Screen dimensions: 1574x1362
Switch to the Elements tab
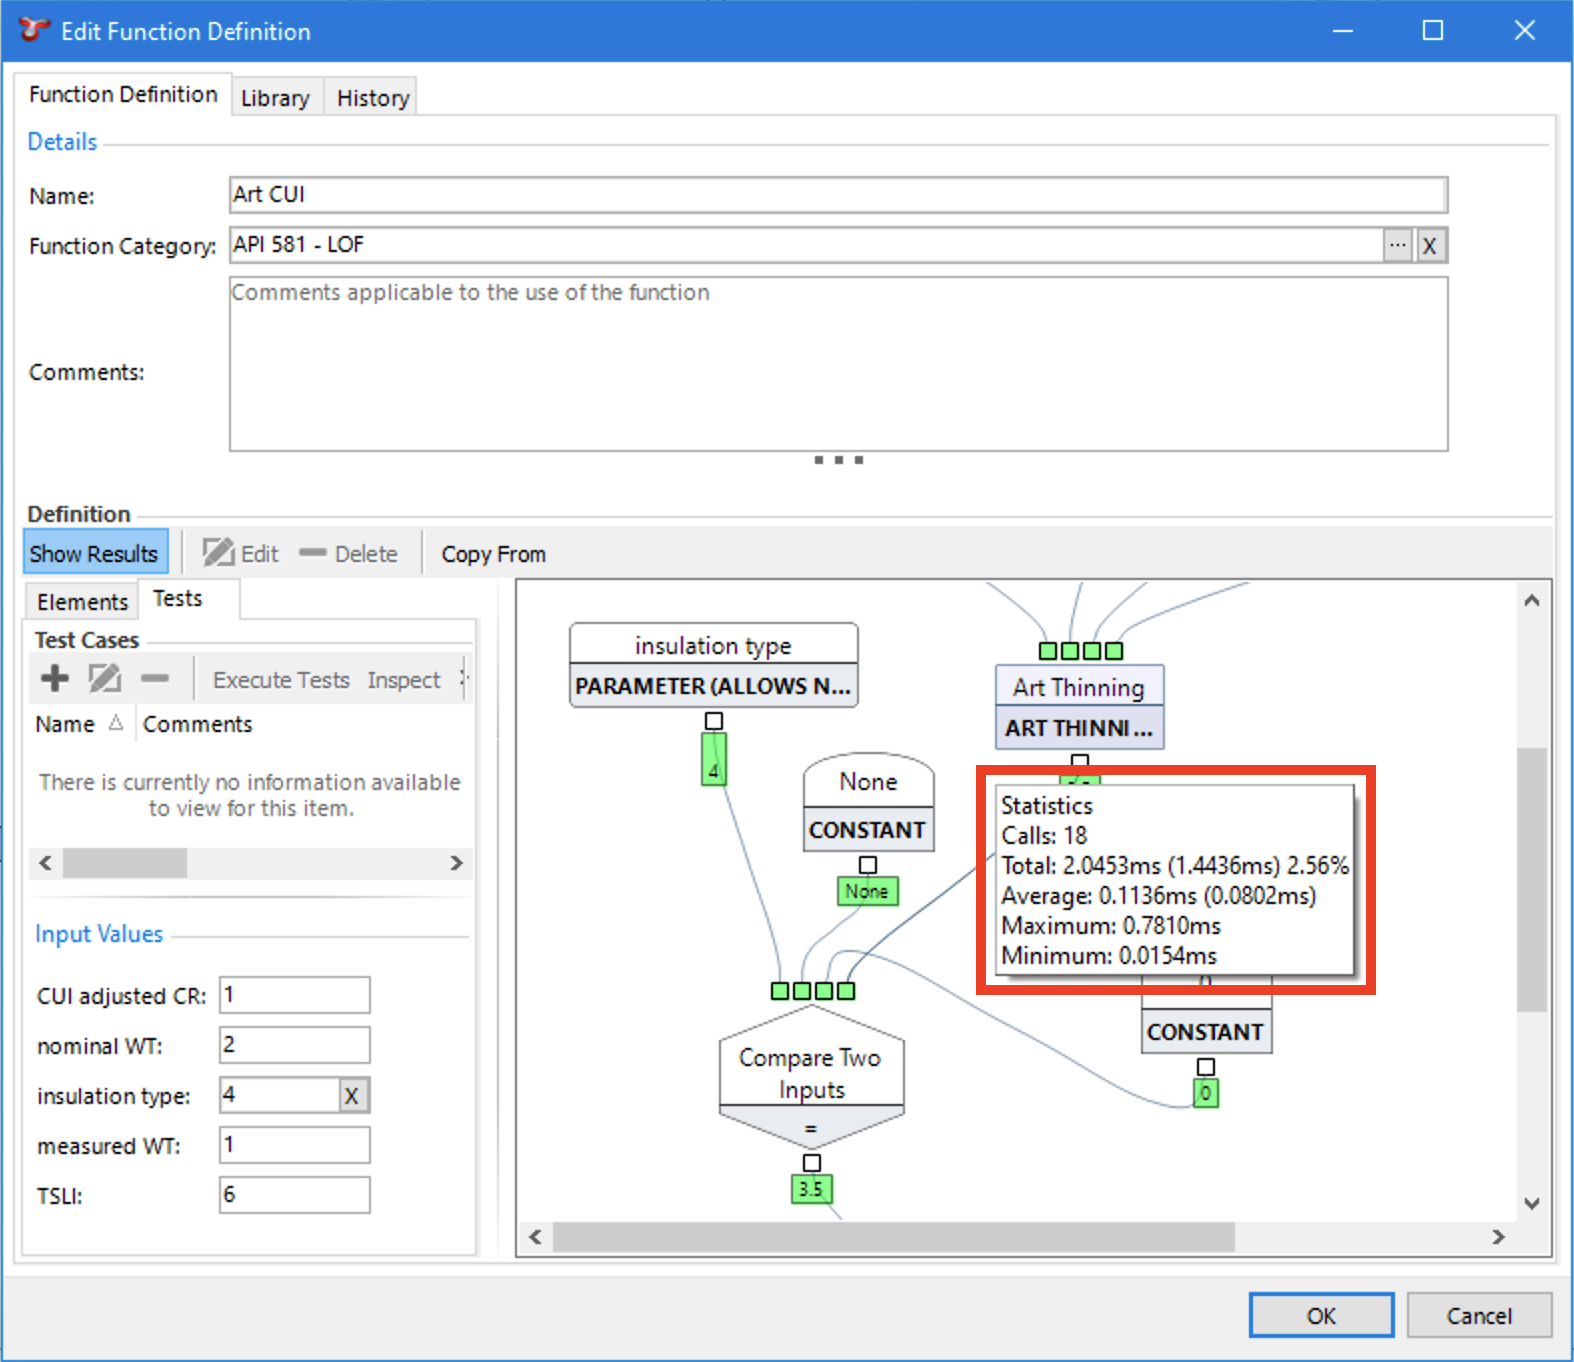click(x=82, y=602)
